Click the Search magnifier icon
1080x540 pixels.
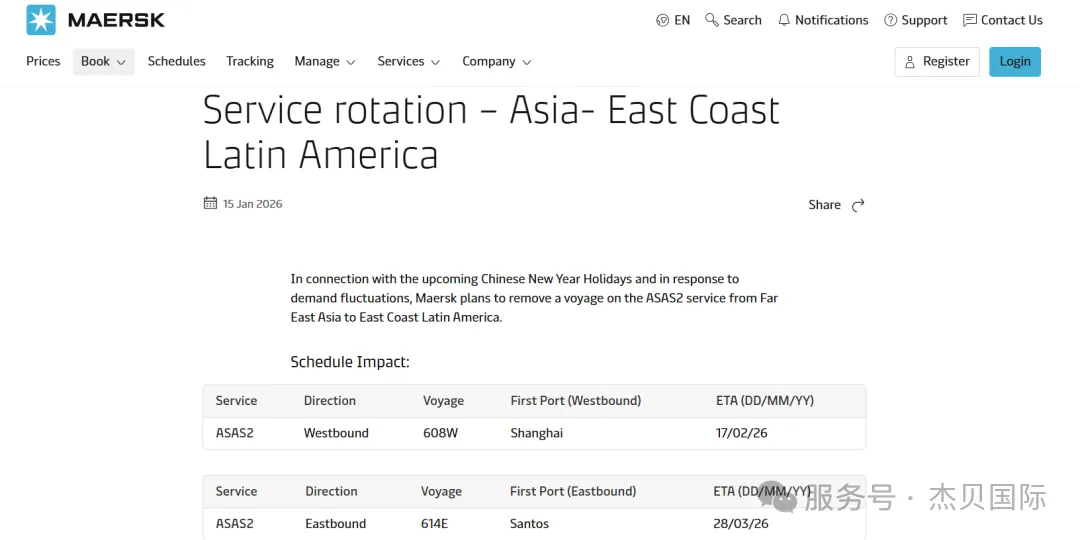coord(712,20)
